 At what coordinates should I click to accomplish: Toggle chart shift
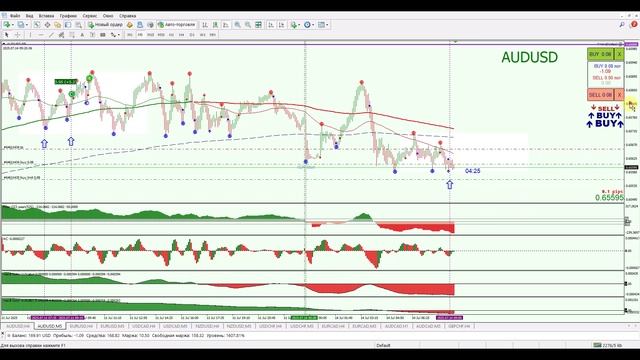(x=282, y=25)
